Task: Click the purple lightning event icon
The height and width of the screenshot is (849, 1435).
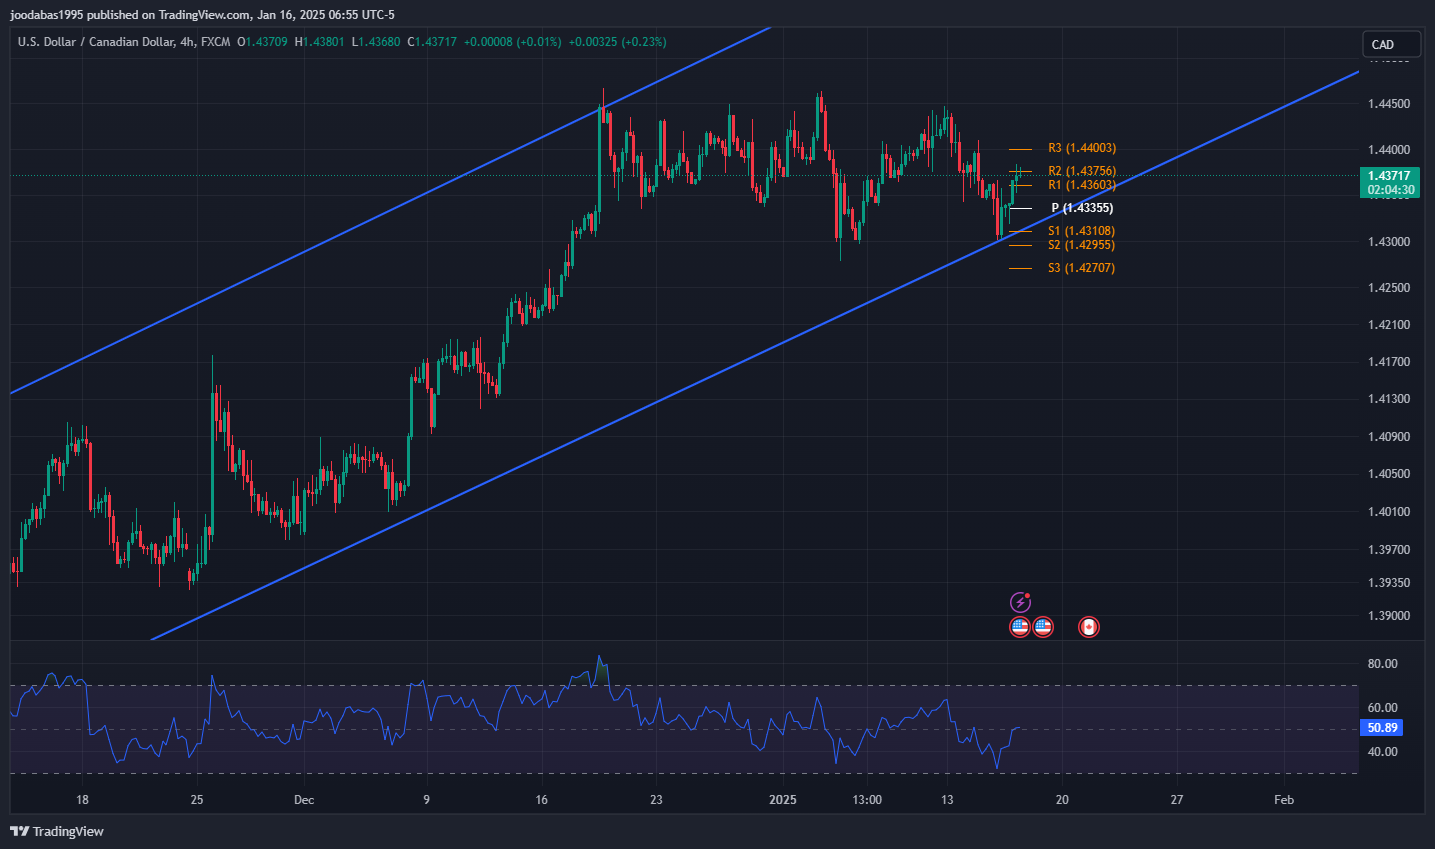Action: 1020,602
